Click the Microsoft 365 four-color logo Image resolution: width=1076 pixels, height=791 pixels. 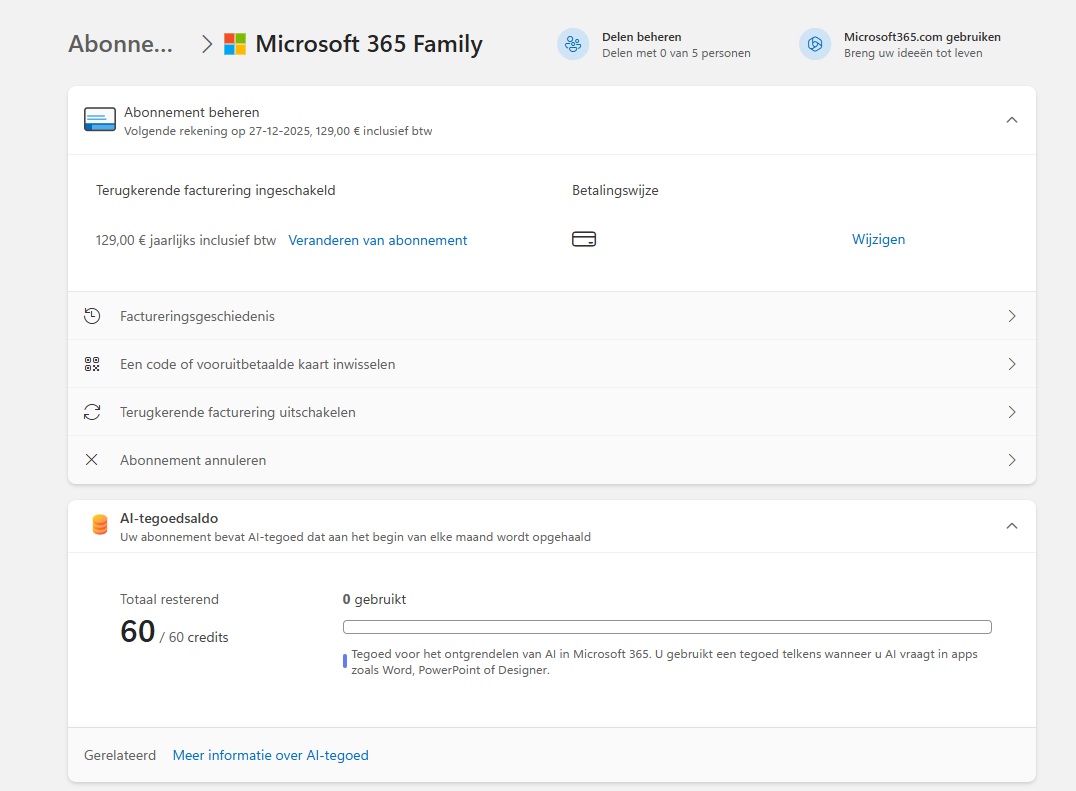click(x=235, y=44)
